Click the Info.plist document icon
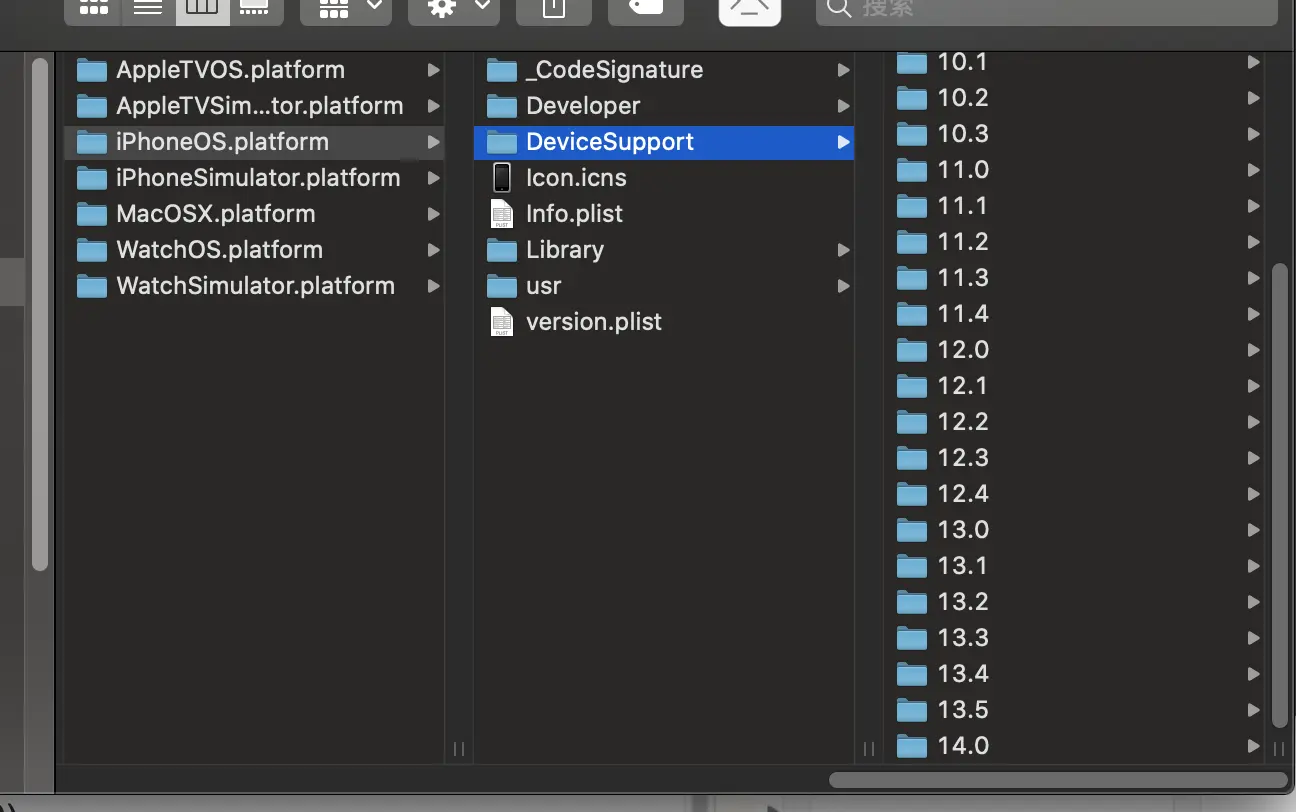Screen dimensions: 1296x812 502,214
